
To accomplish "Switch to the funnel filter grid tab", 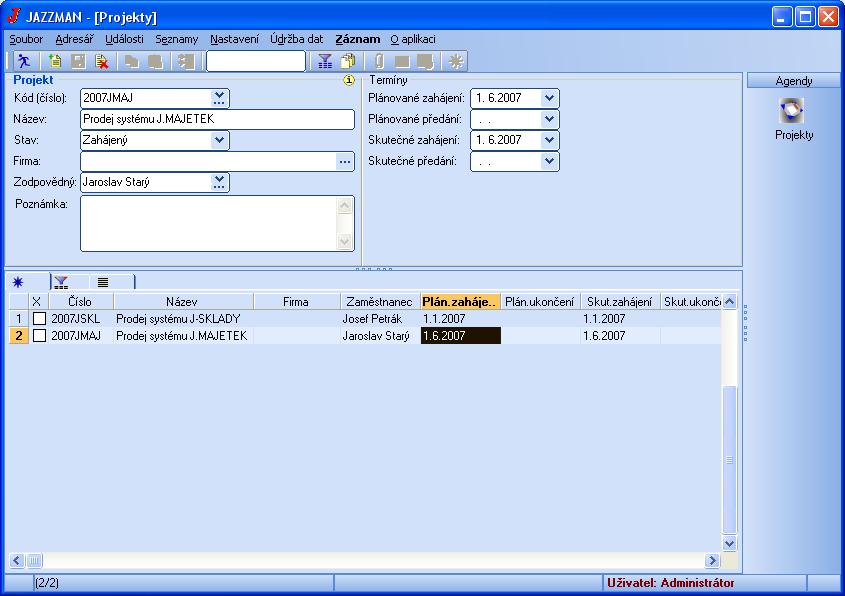I will (x=61, y=282).
